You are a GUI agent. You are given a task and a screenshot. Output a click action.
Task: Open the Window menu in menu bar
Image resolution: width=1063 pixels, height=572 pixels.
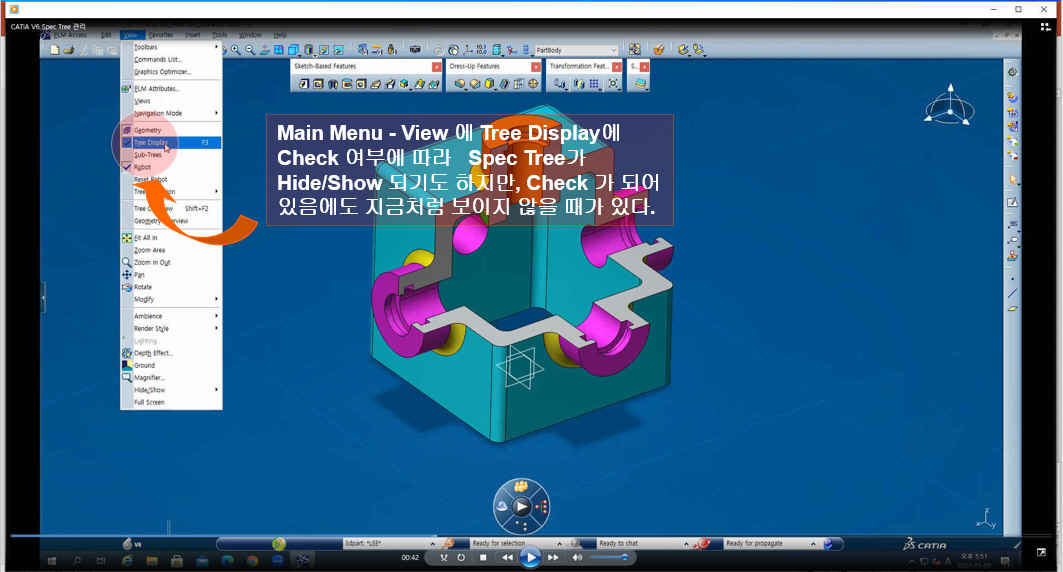click(x=250, y=35)
